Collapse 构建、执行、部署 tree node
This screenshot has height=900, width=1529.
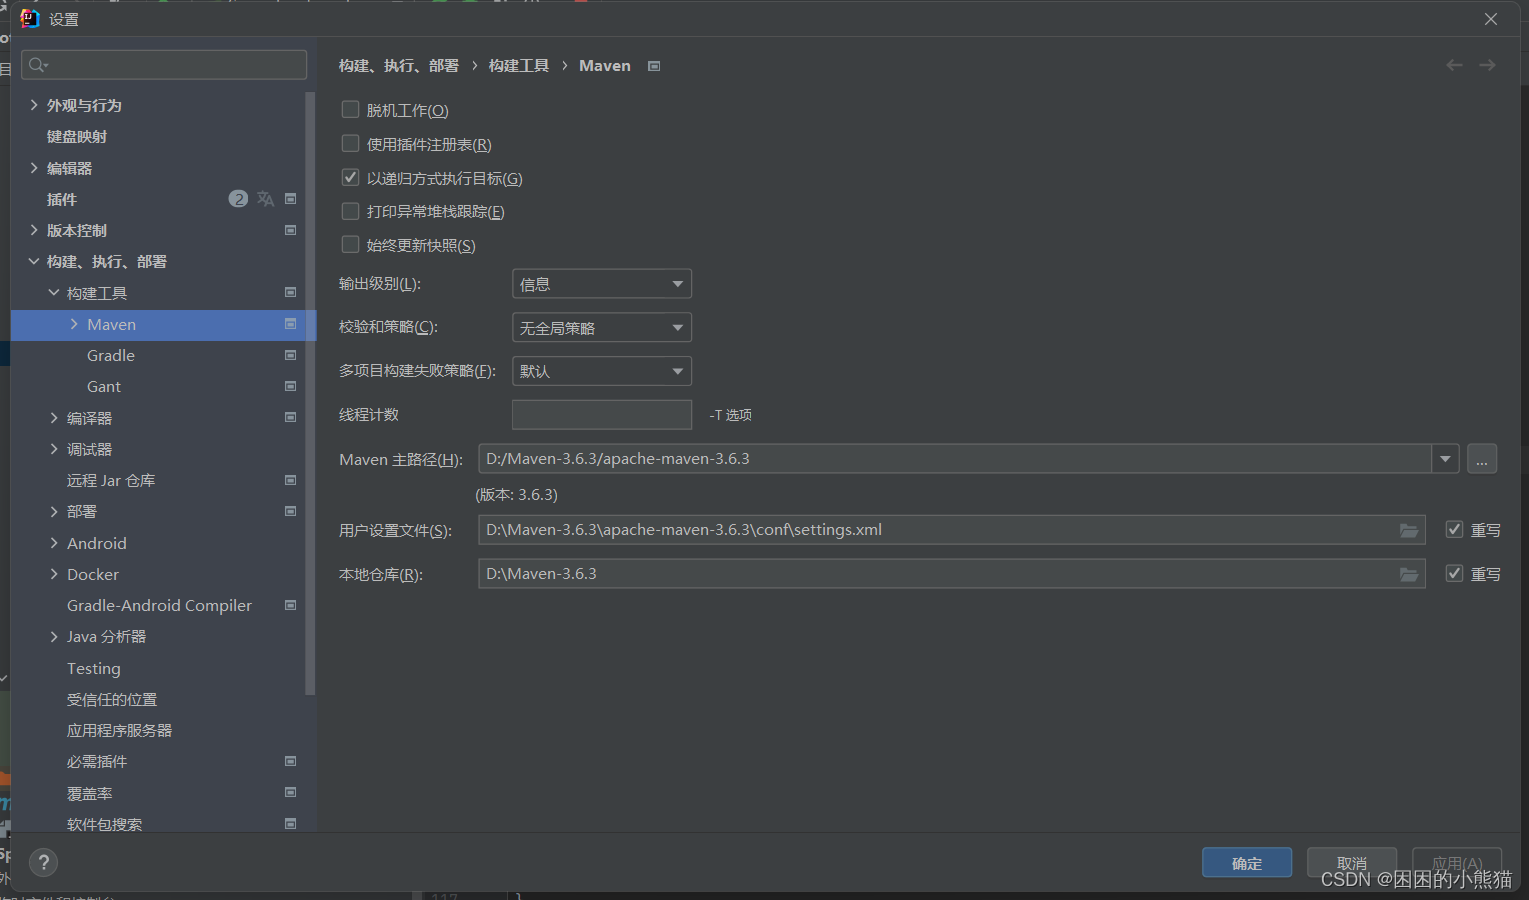[x=34, y=261]
